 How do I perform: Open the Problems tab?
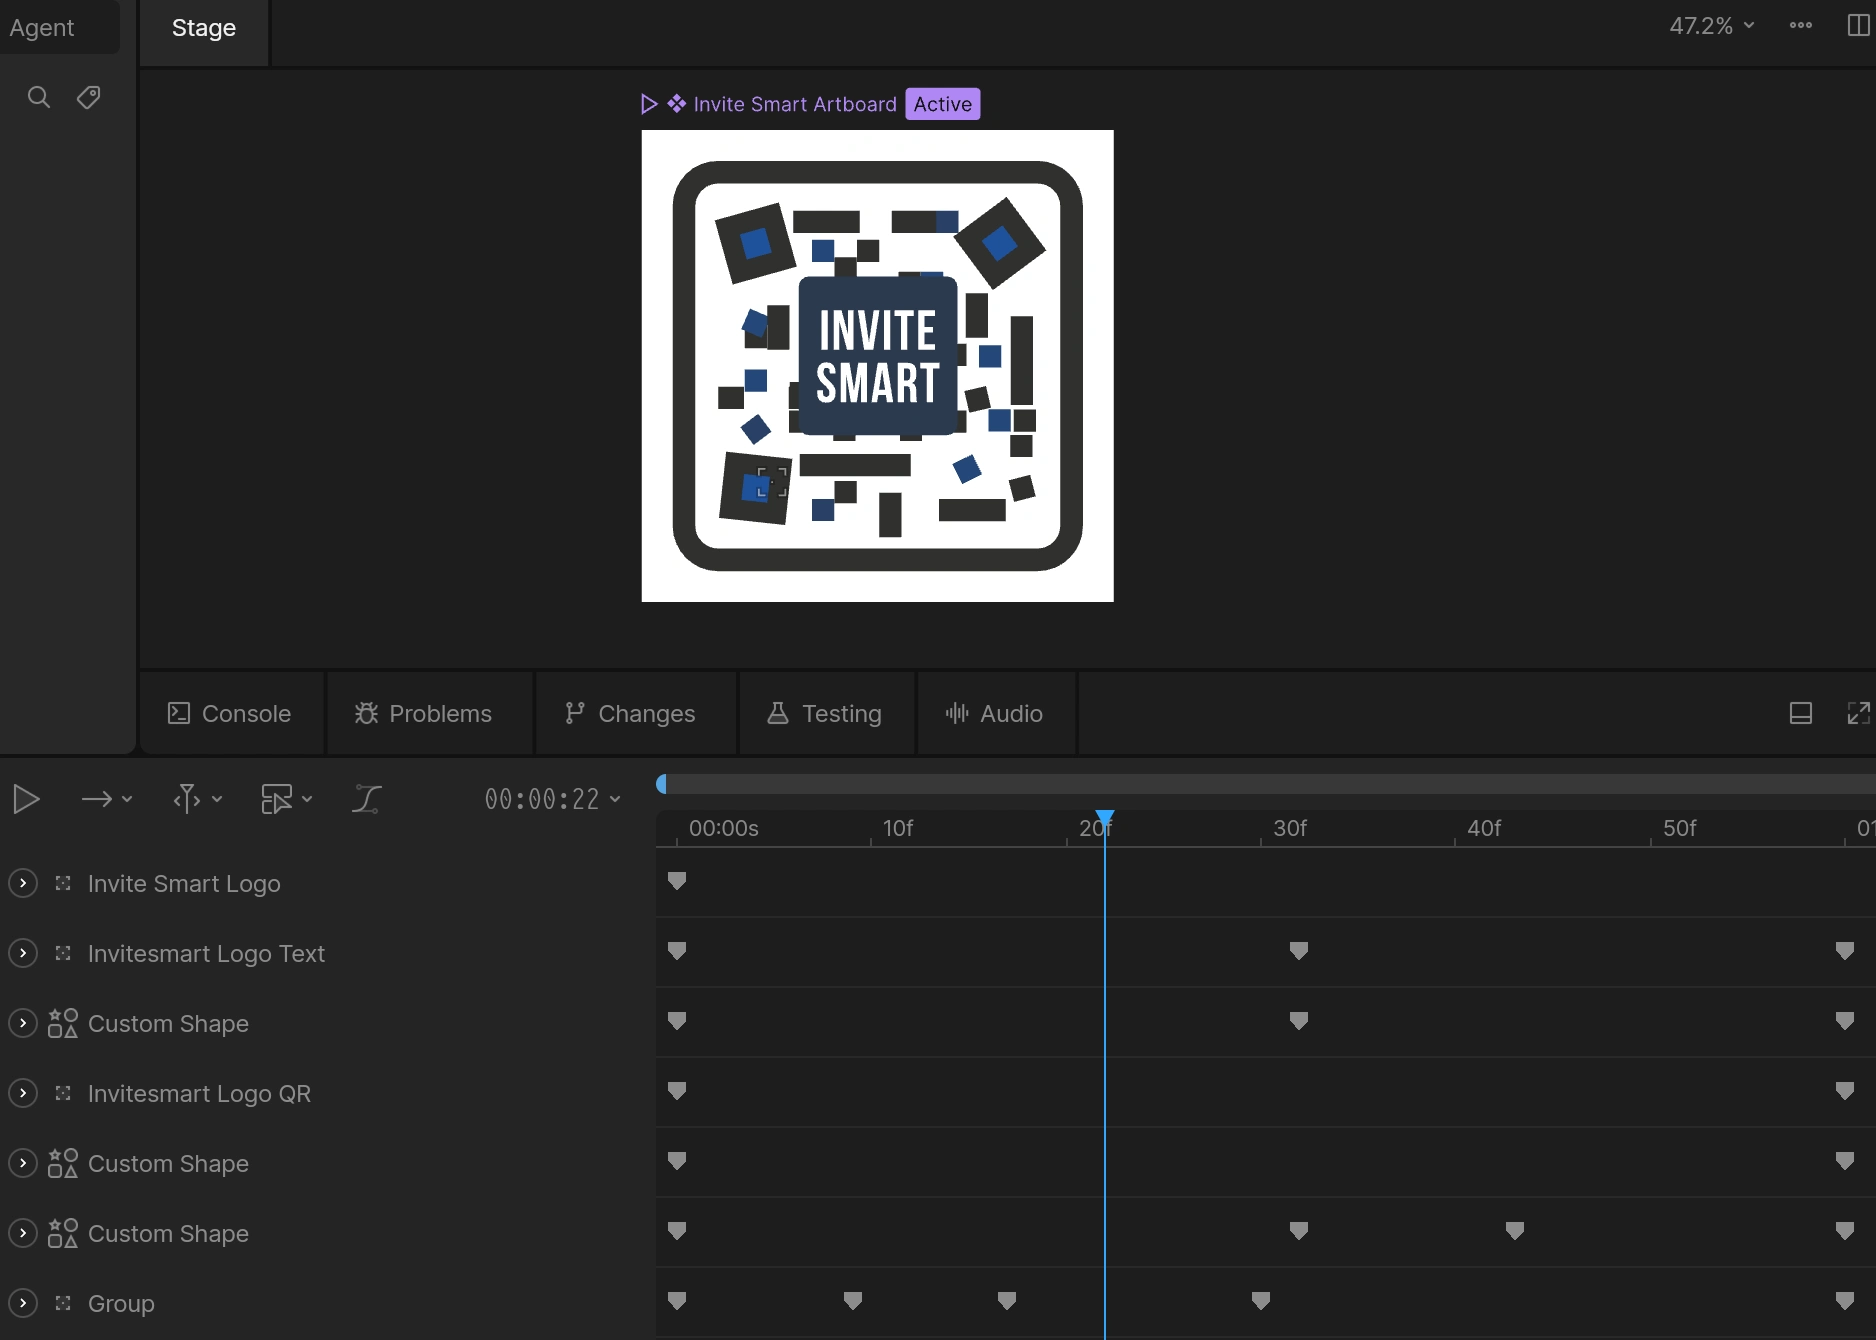click(423, 713)
